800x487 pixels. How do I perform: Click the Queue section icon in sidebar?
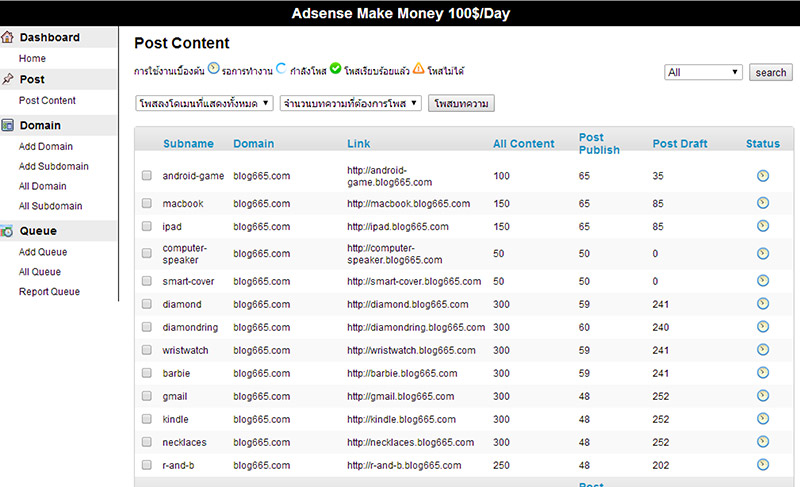click(8, 231)
